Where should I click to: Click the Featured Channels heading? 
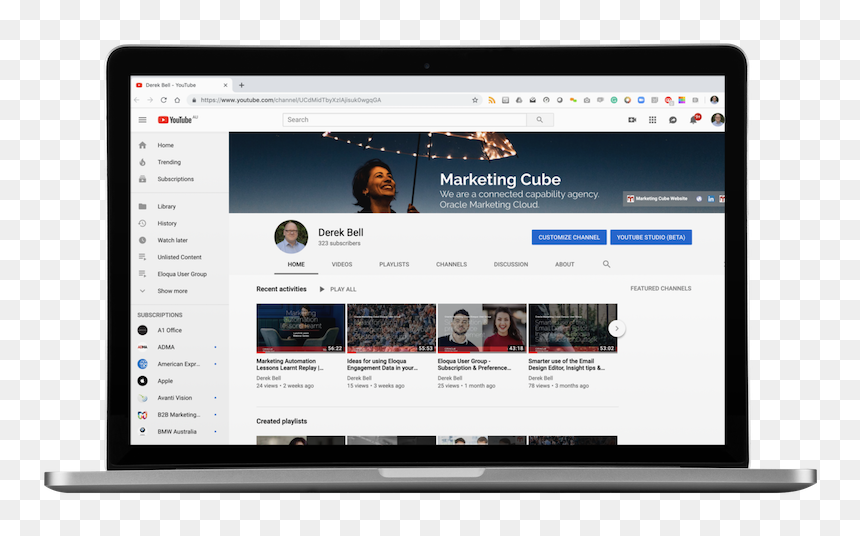660,289
